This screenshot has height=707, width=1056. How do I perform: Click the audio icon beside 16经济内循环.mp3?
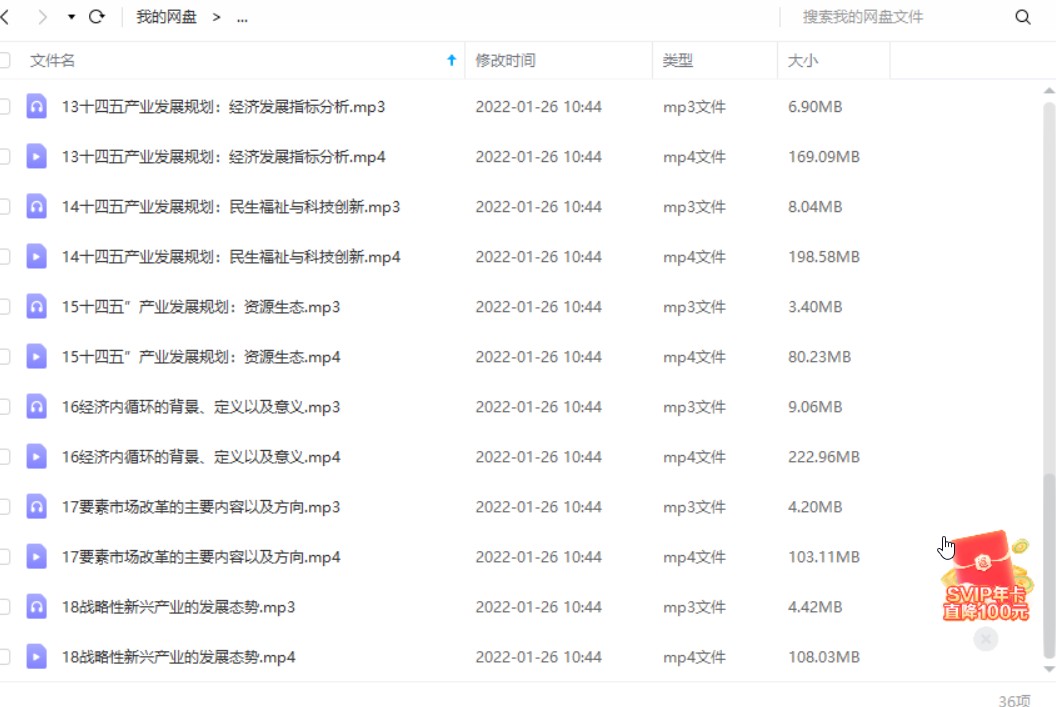click(37, 406)
